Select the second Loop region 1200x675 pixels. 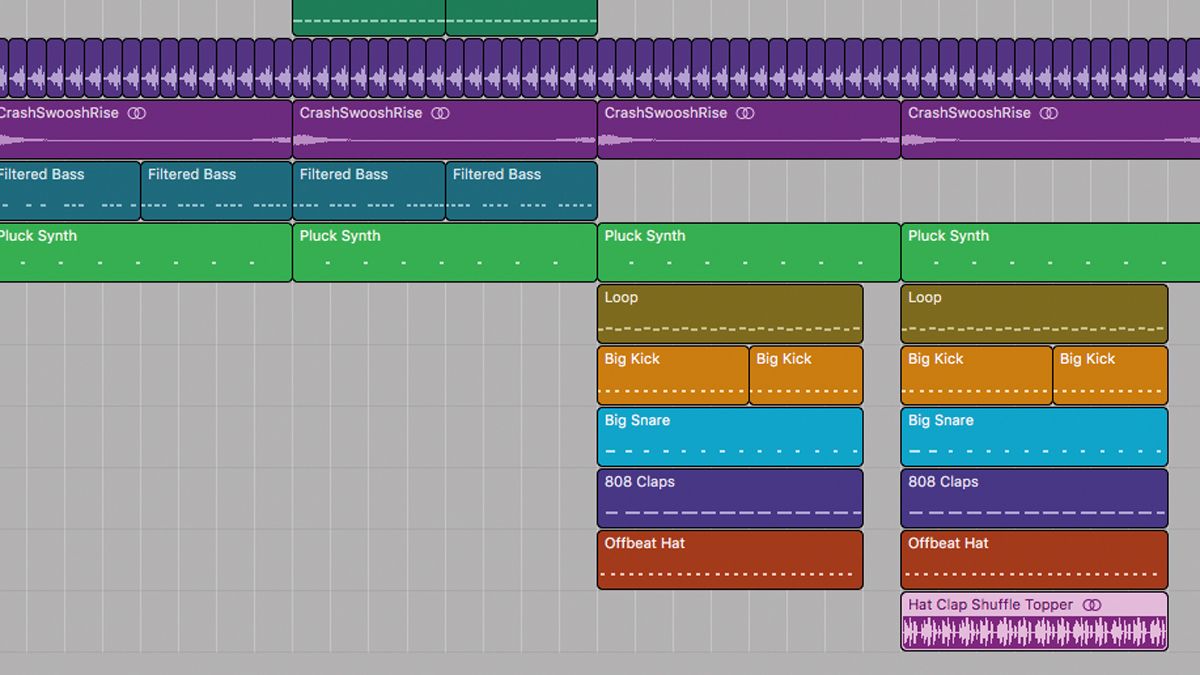point(1033,313)
